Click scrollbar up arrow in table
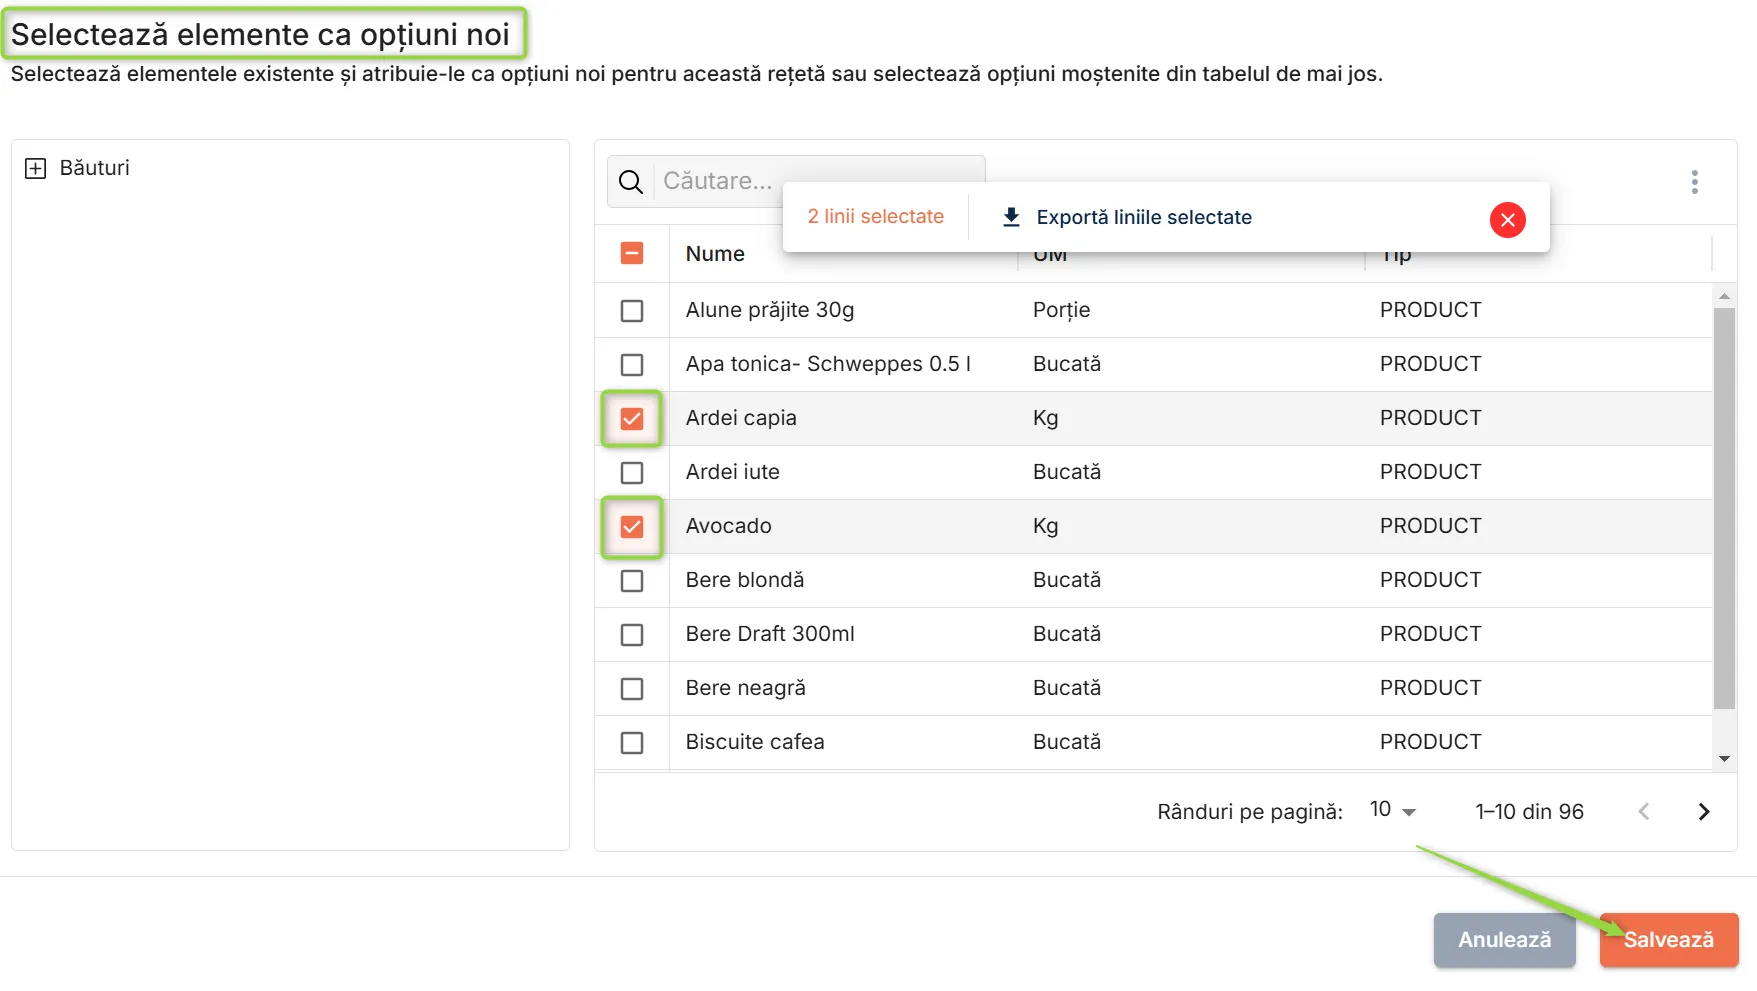 tap(1724, 296)
